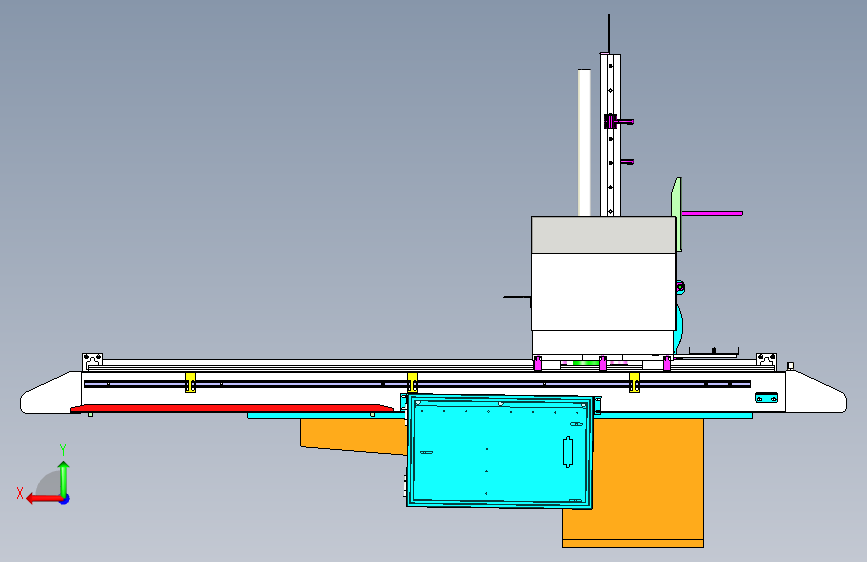867x562 pixels.
Task: Select the large cyan control panel box
Action: (500, 451)
